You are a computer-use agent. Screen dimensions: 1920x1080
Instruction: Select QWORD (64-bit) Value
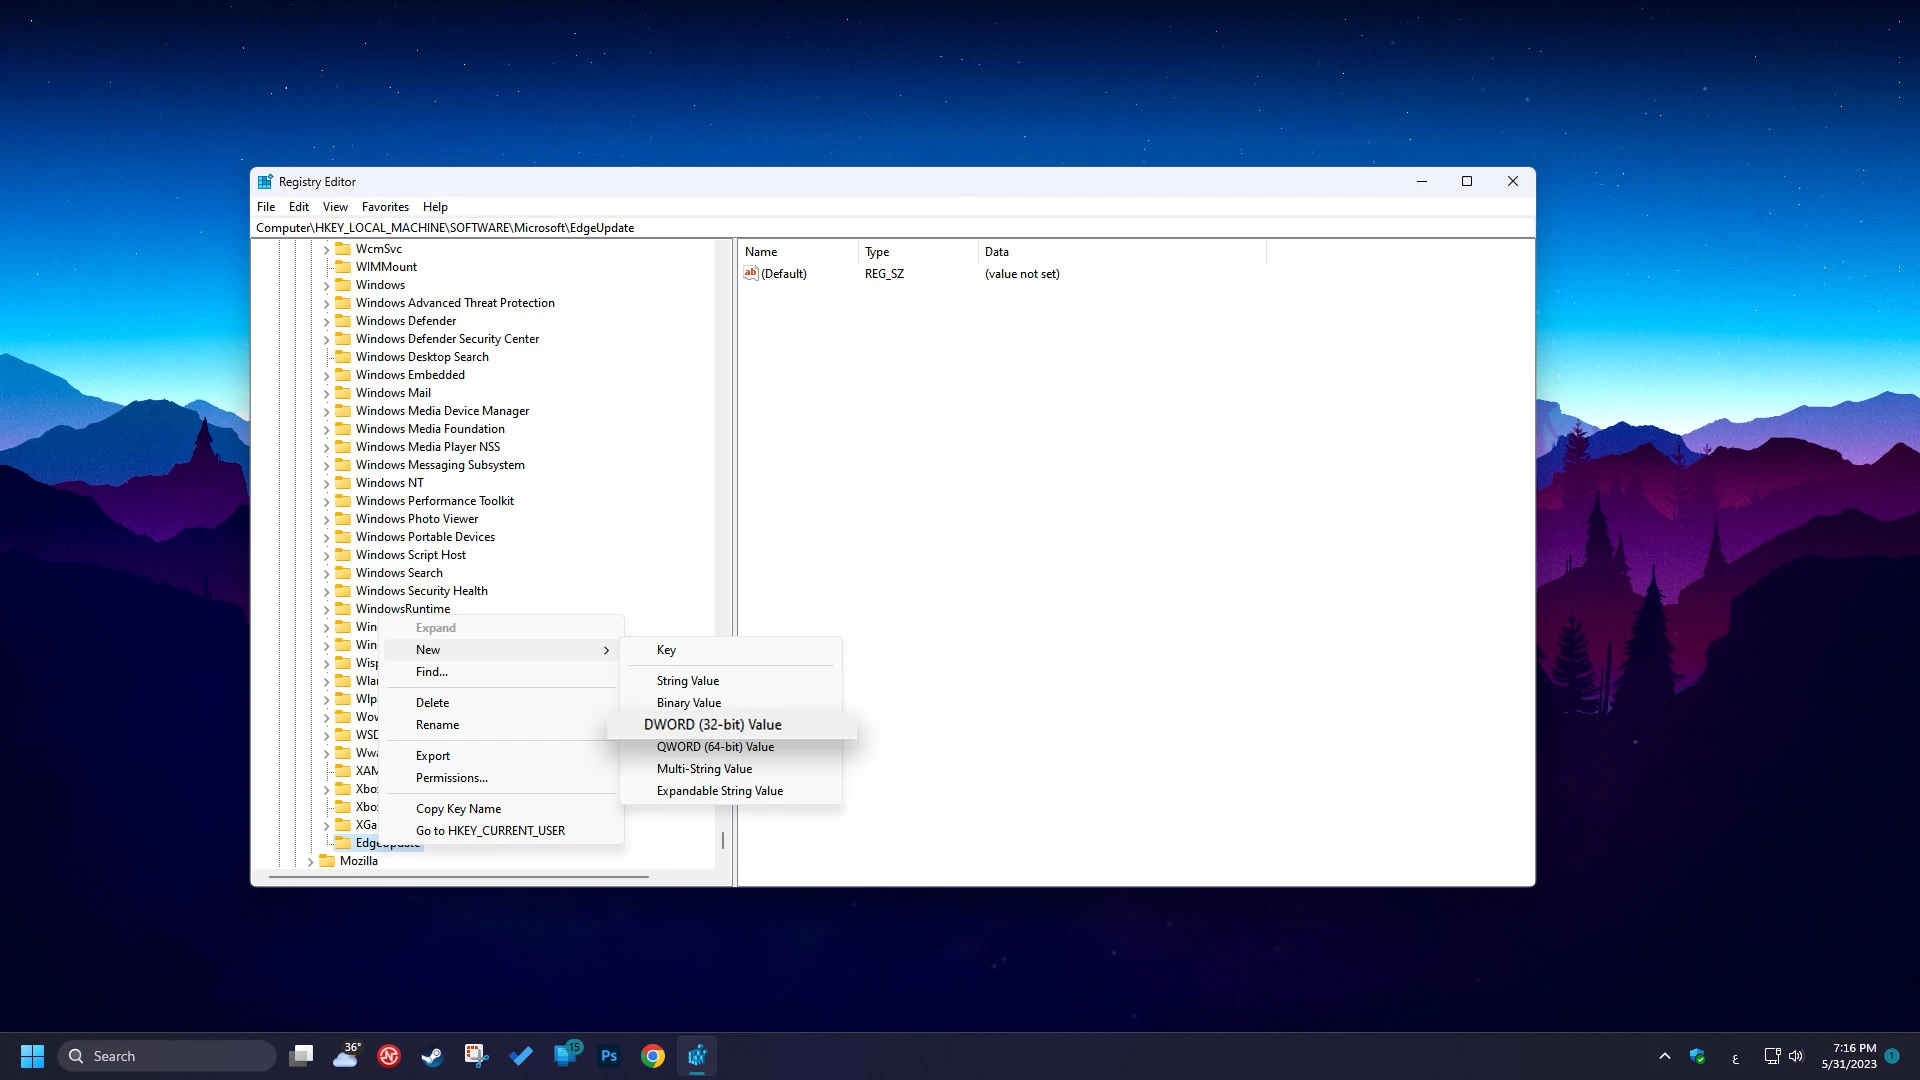(731, 747)
